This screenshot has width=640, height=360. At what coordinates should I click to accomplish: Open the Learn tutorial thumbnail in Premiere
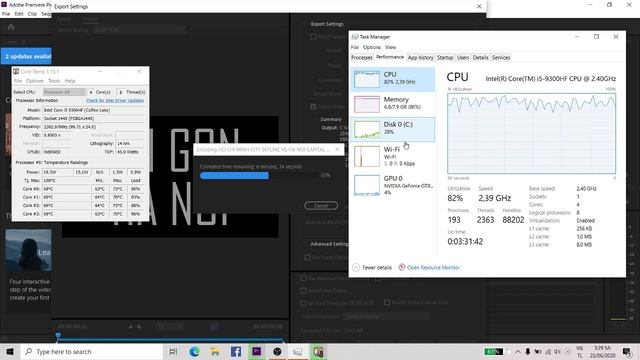(29, 250)
